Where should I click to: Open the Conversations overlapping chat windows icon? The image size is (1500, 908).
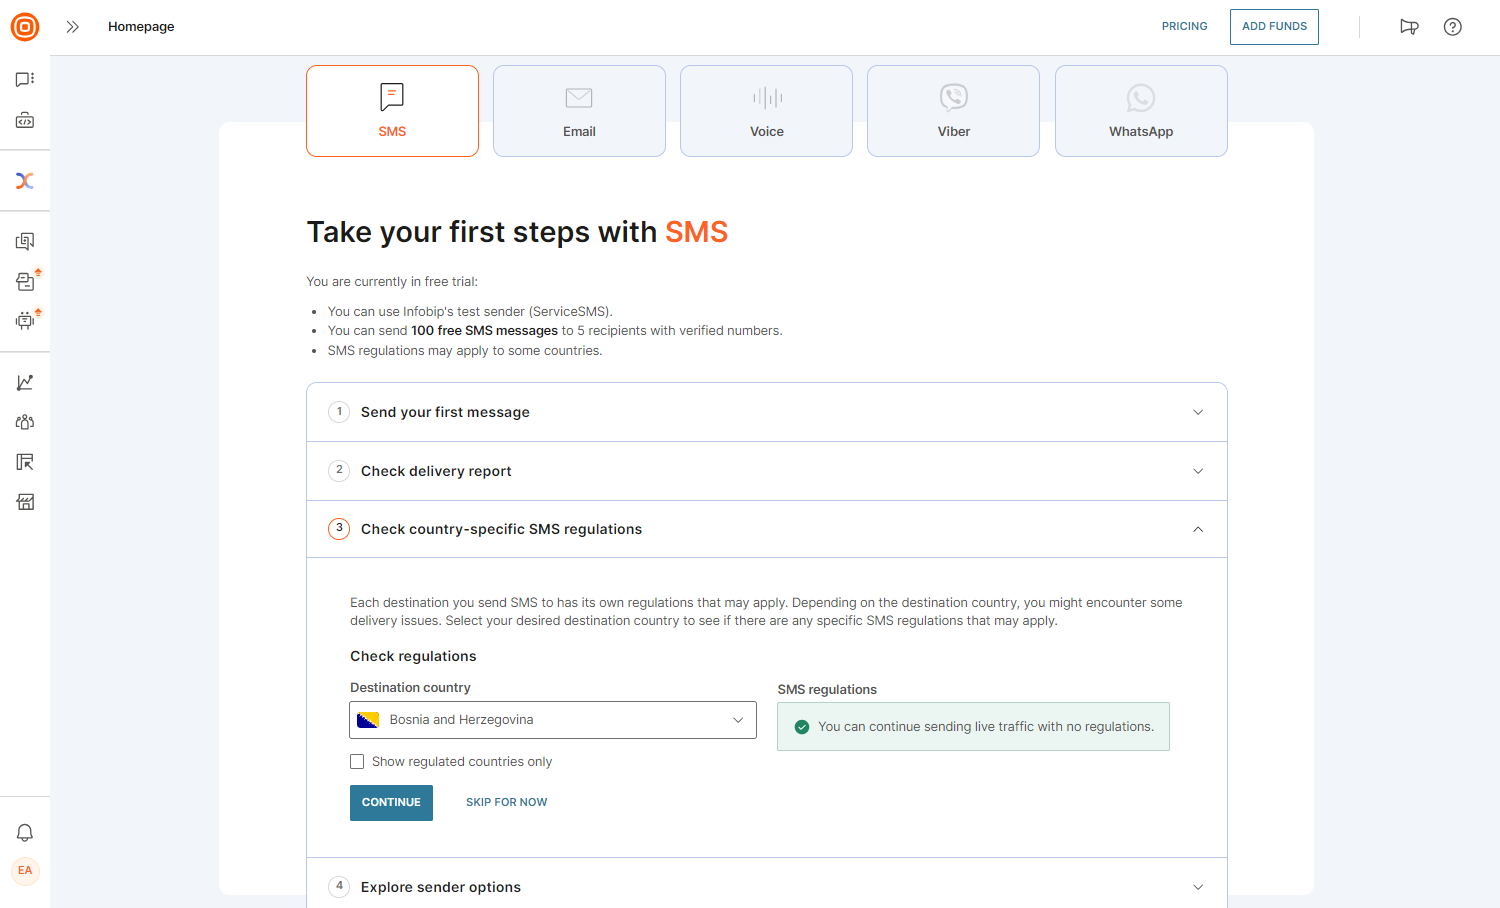tap(25, 241)
